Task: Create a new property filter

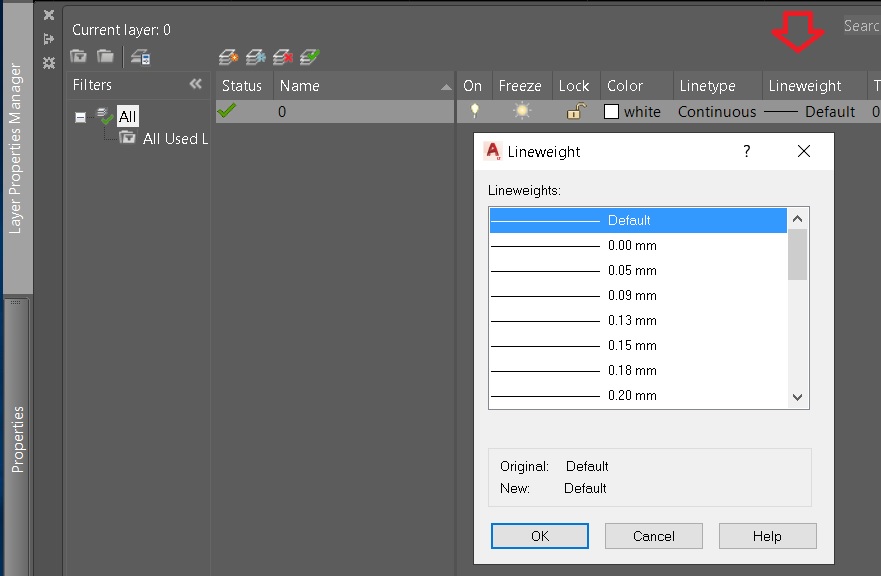Action: point(78,57)
